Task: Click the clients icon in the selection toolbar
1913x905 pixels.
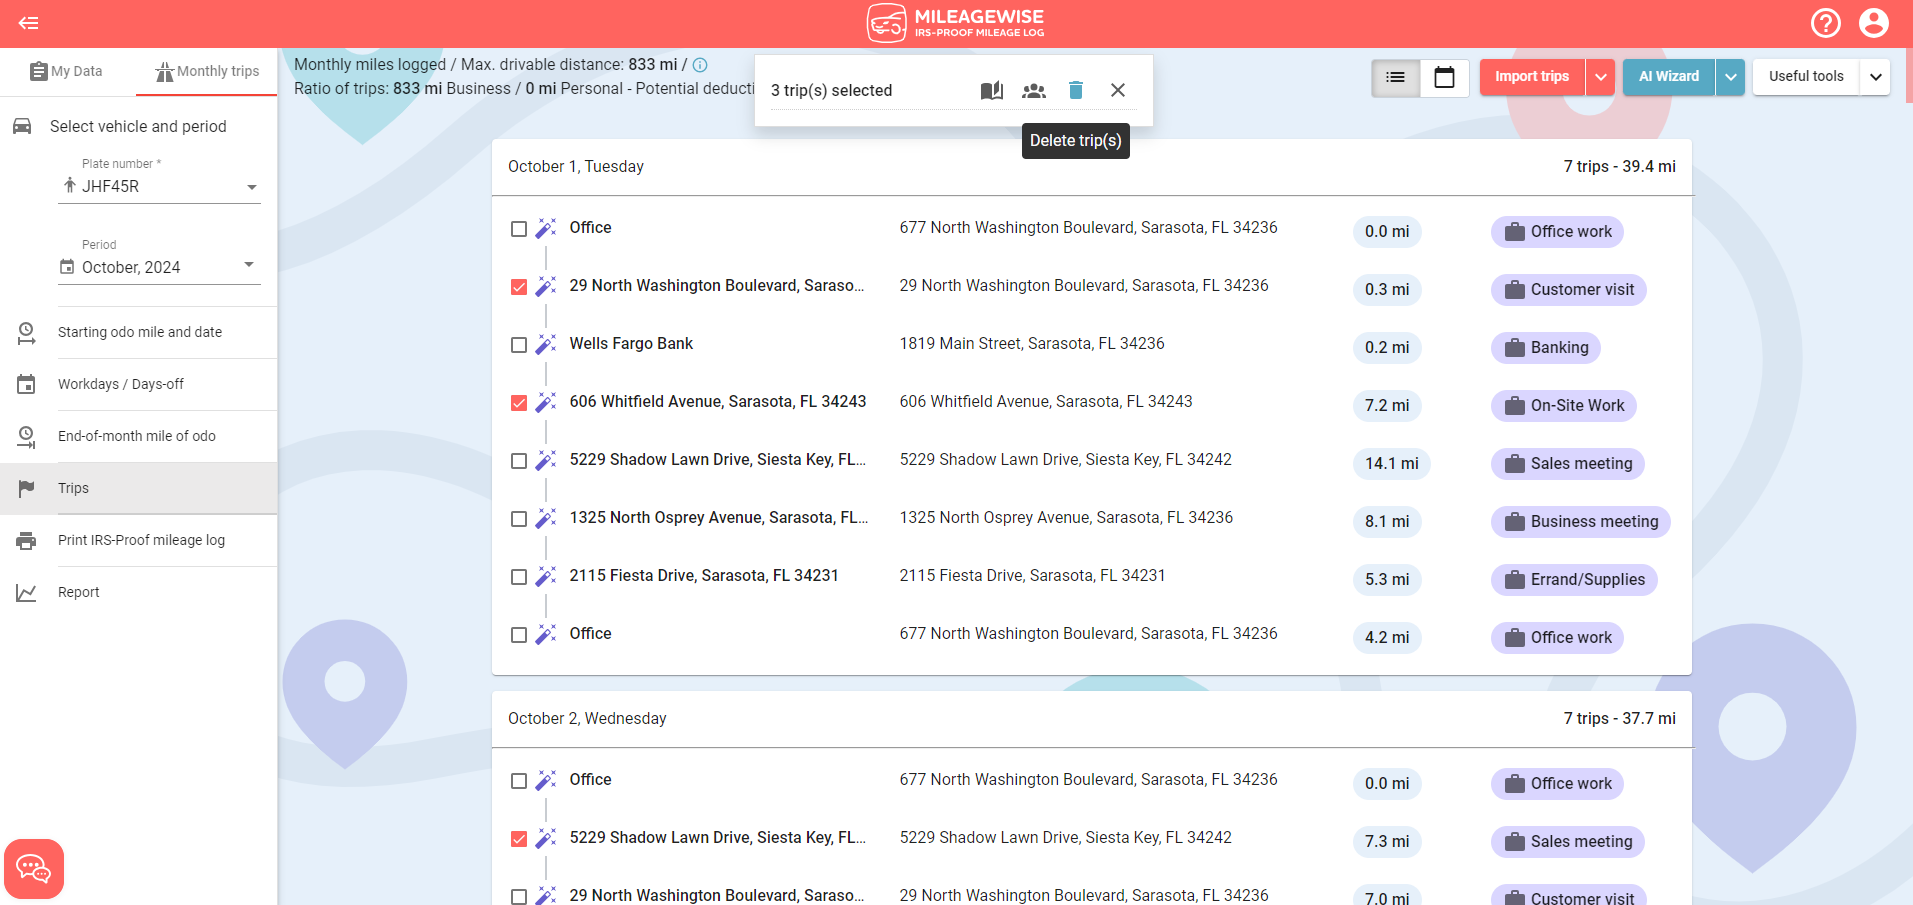Action: coord(1033,90)
